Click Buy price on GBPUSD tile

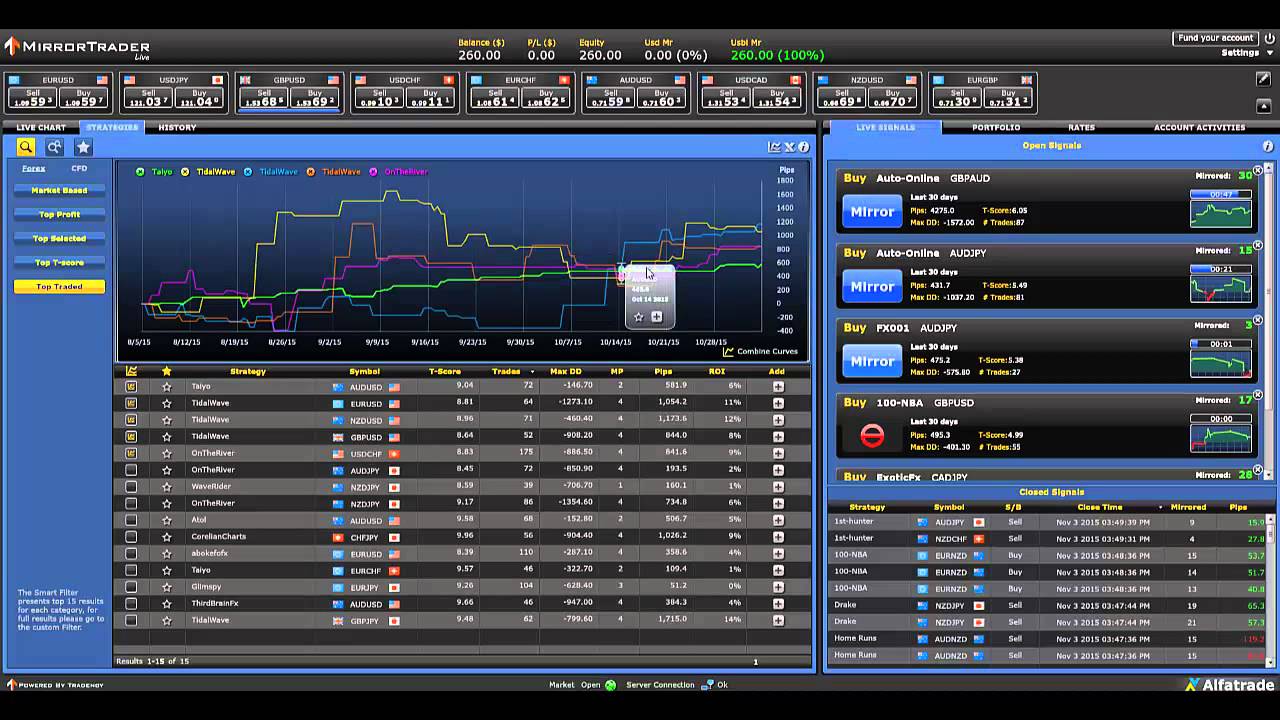tap(314, 97)
